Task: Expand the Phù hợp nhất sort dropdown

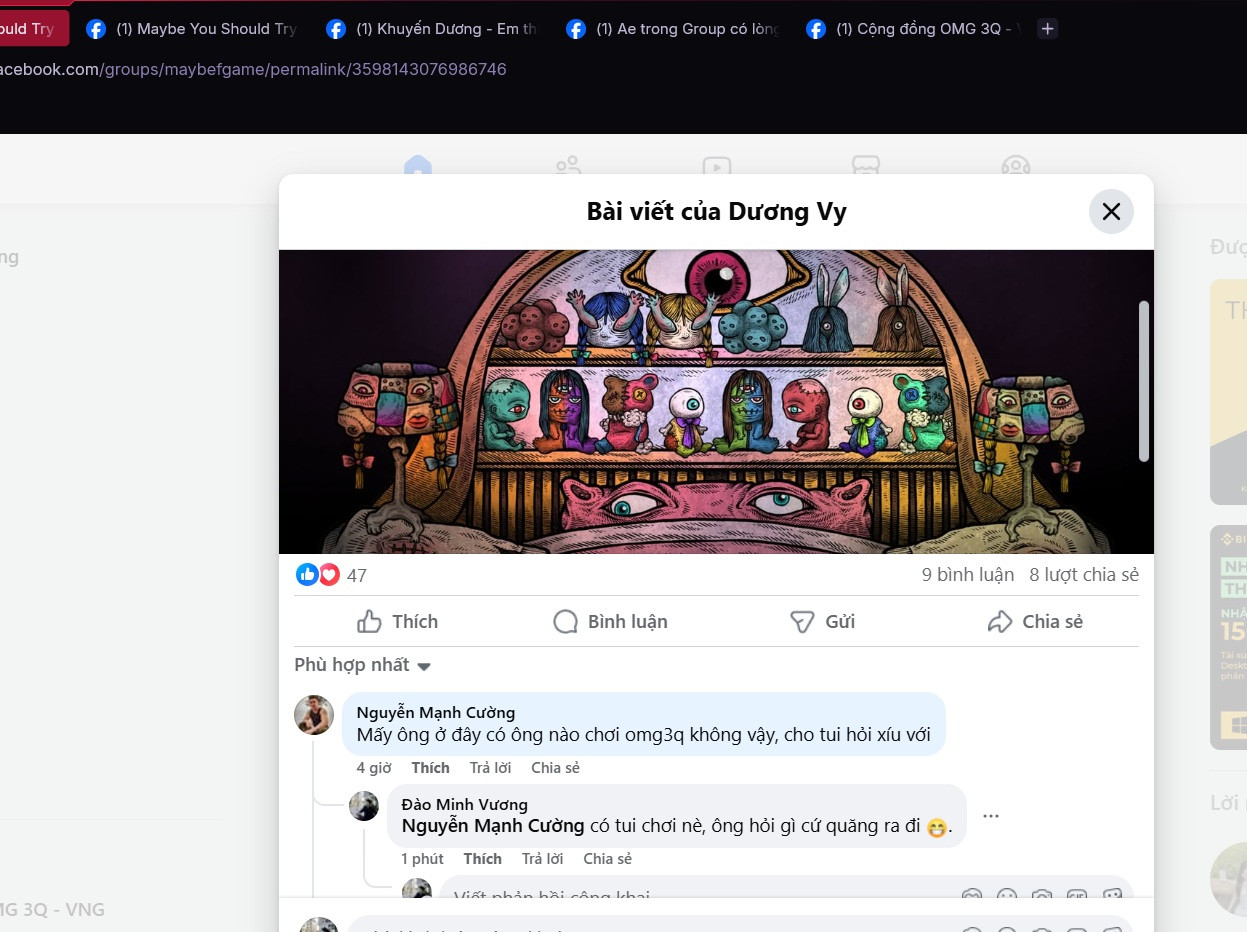Action: 362,665
